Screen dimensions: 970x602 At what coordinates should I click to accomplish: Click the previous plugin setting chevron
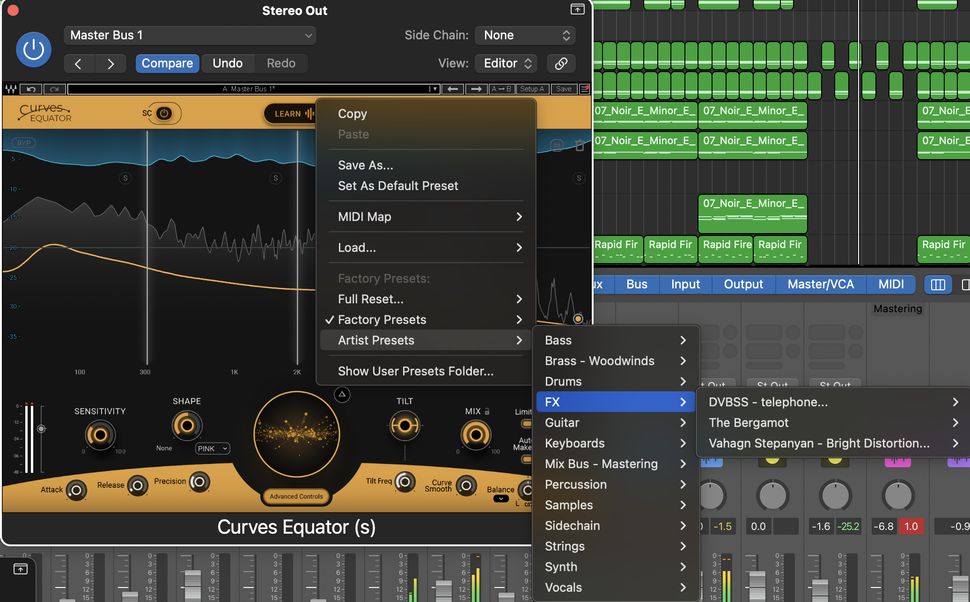[x=79, y=63]
